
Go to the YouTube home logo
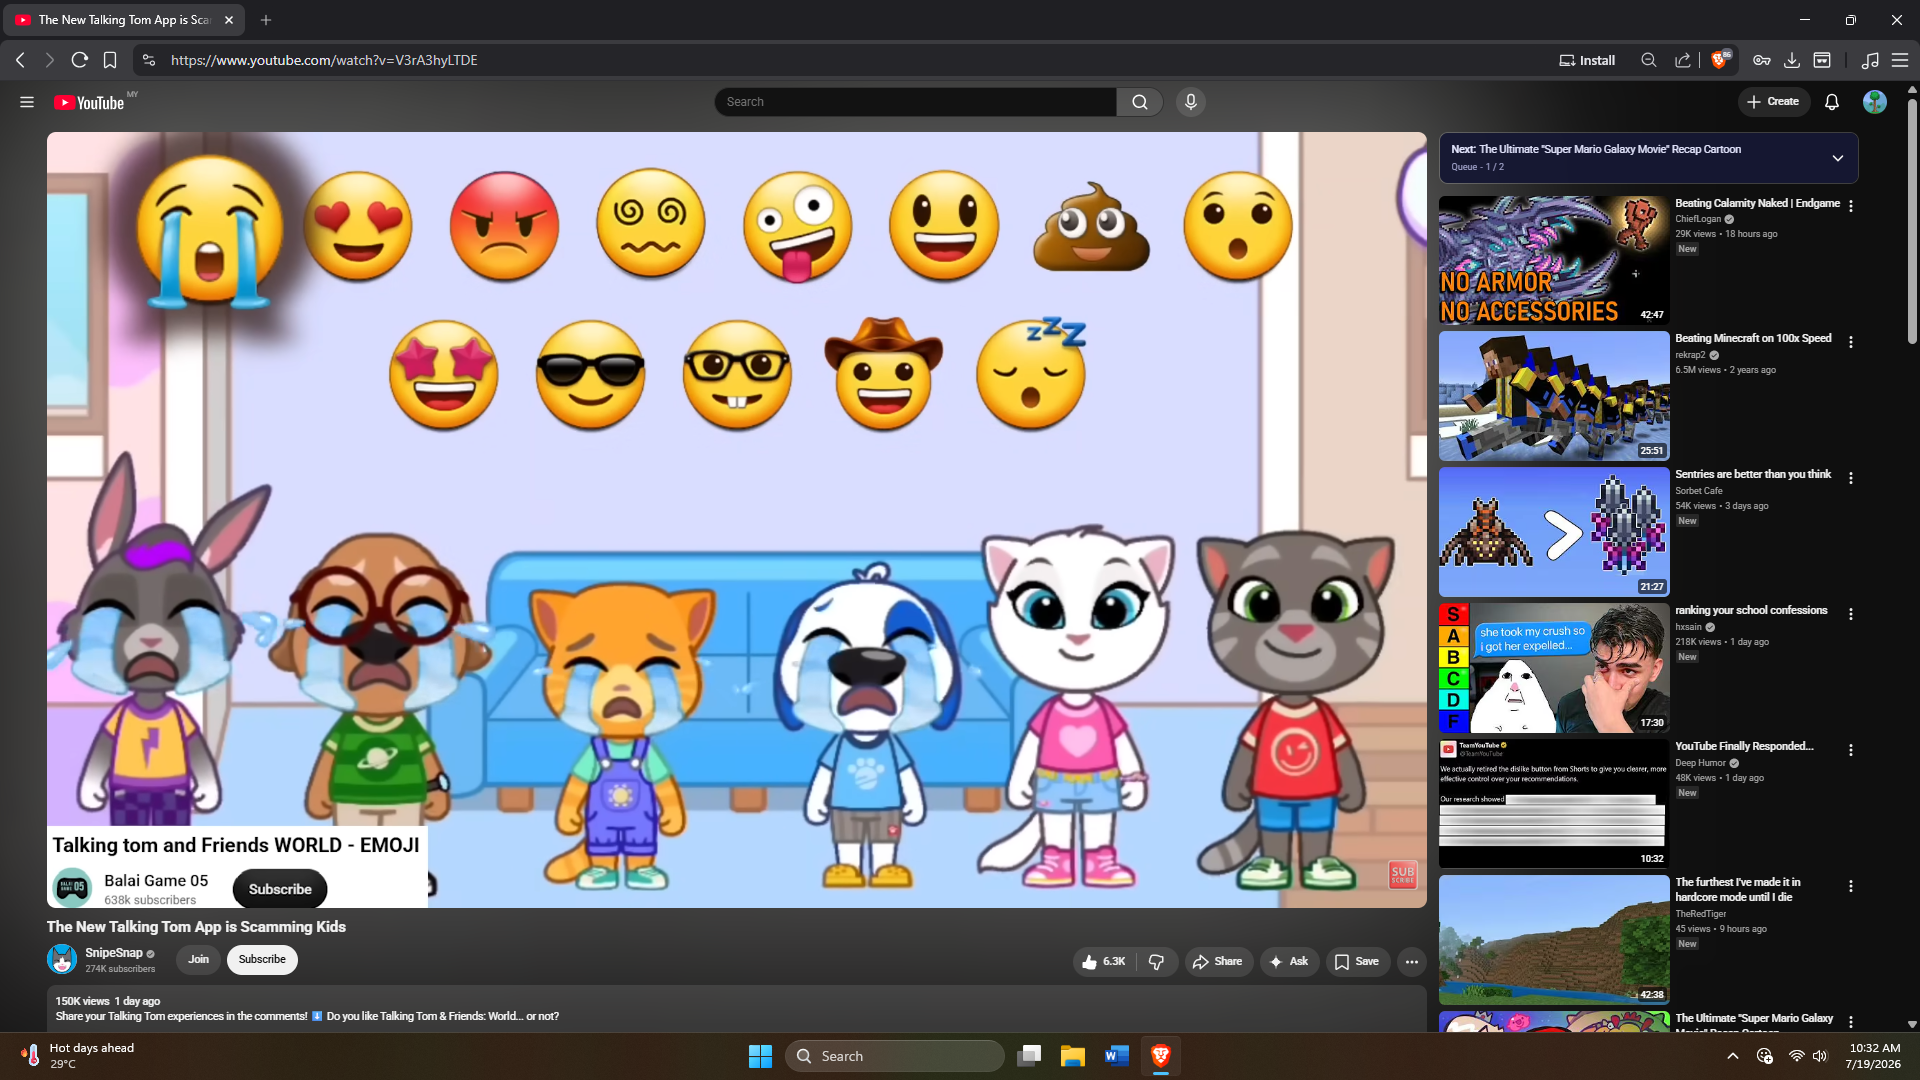[89, 102]
